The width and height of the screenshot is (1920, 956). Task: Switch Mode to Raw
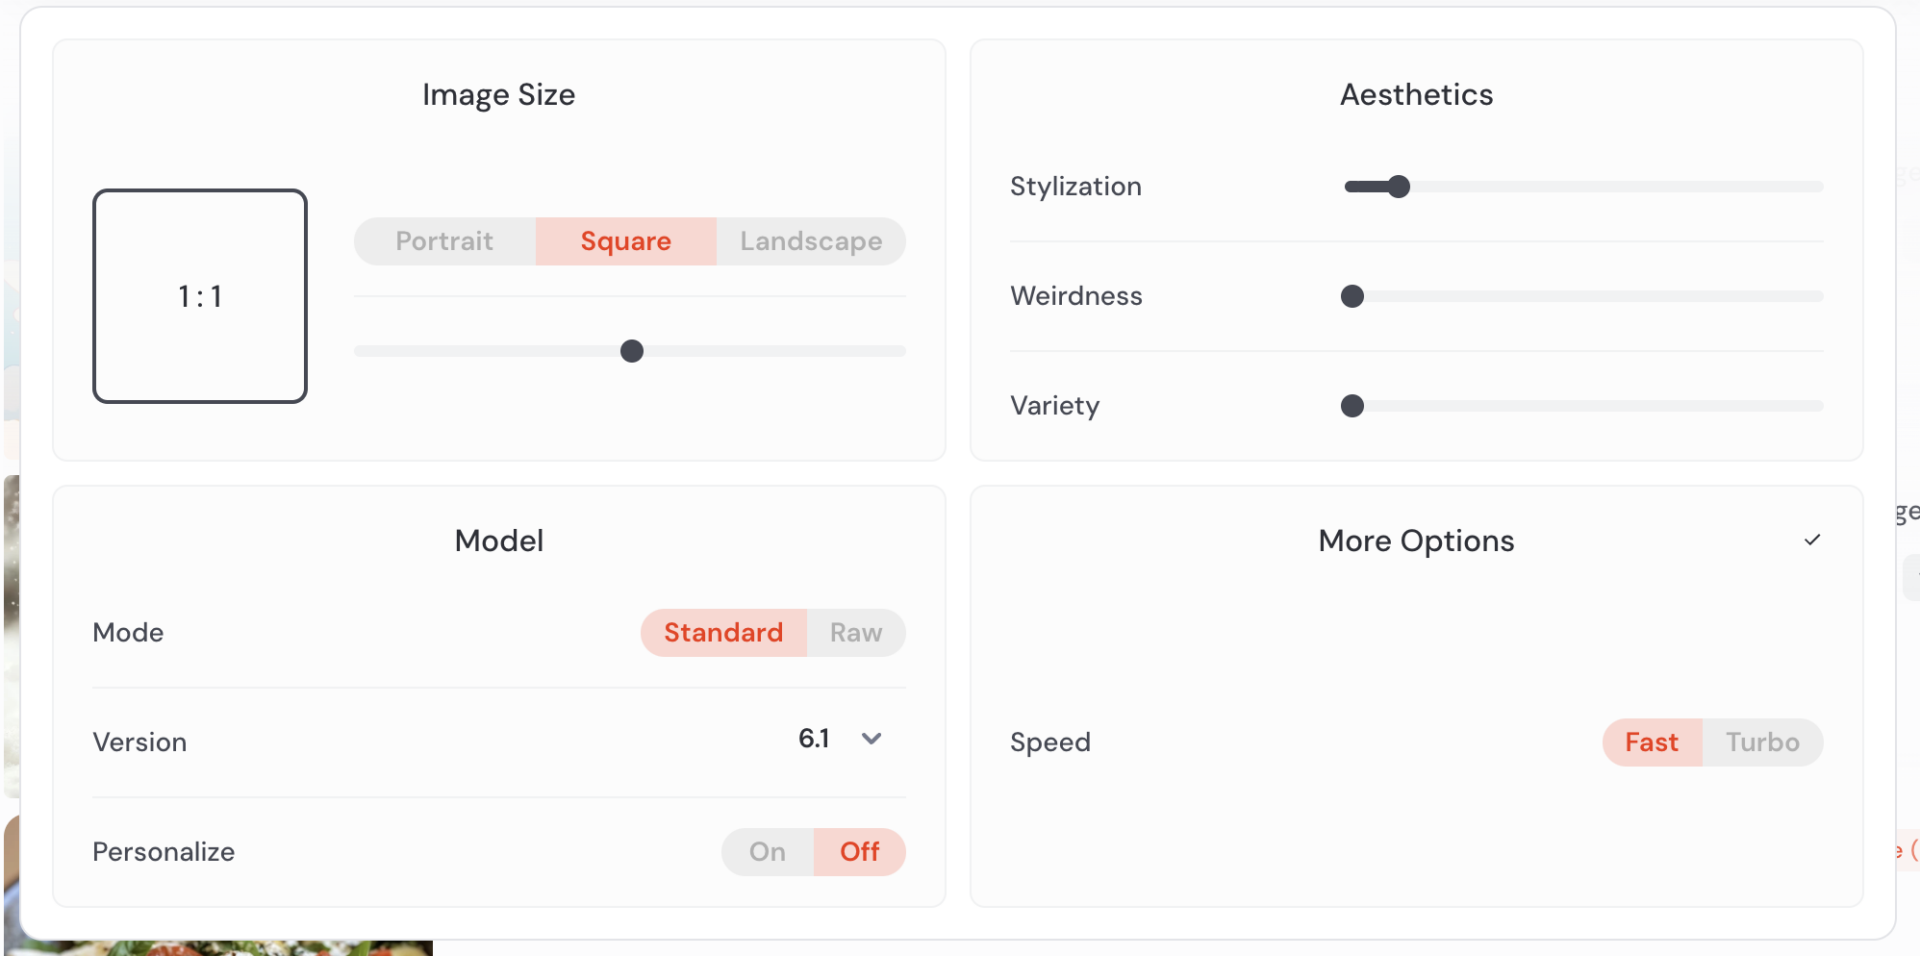[x=856, y=633]
